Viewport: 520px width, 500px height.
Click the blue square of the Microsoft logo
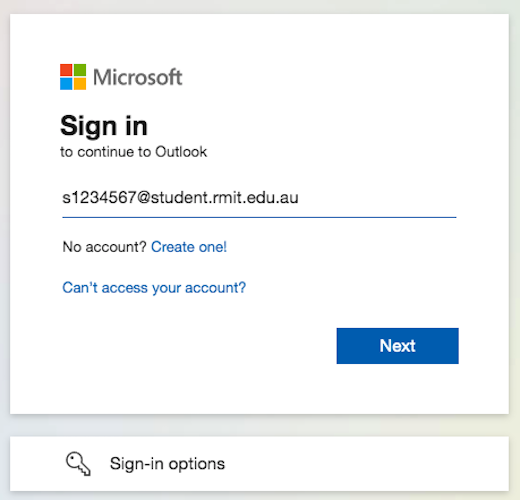(x=66, y=84)
